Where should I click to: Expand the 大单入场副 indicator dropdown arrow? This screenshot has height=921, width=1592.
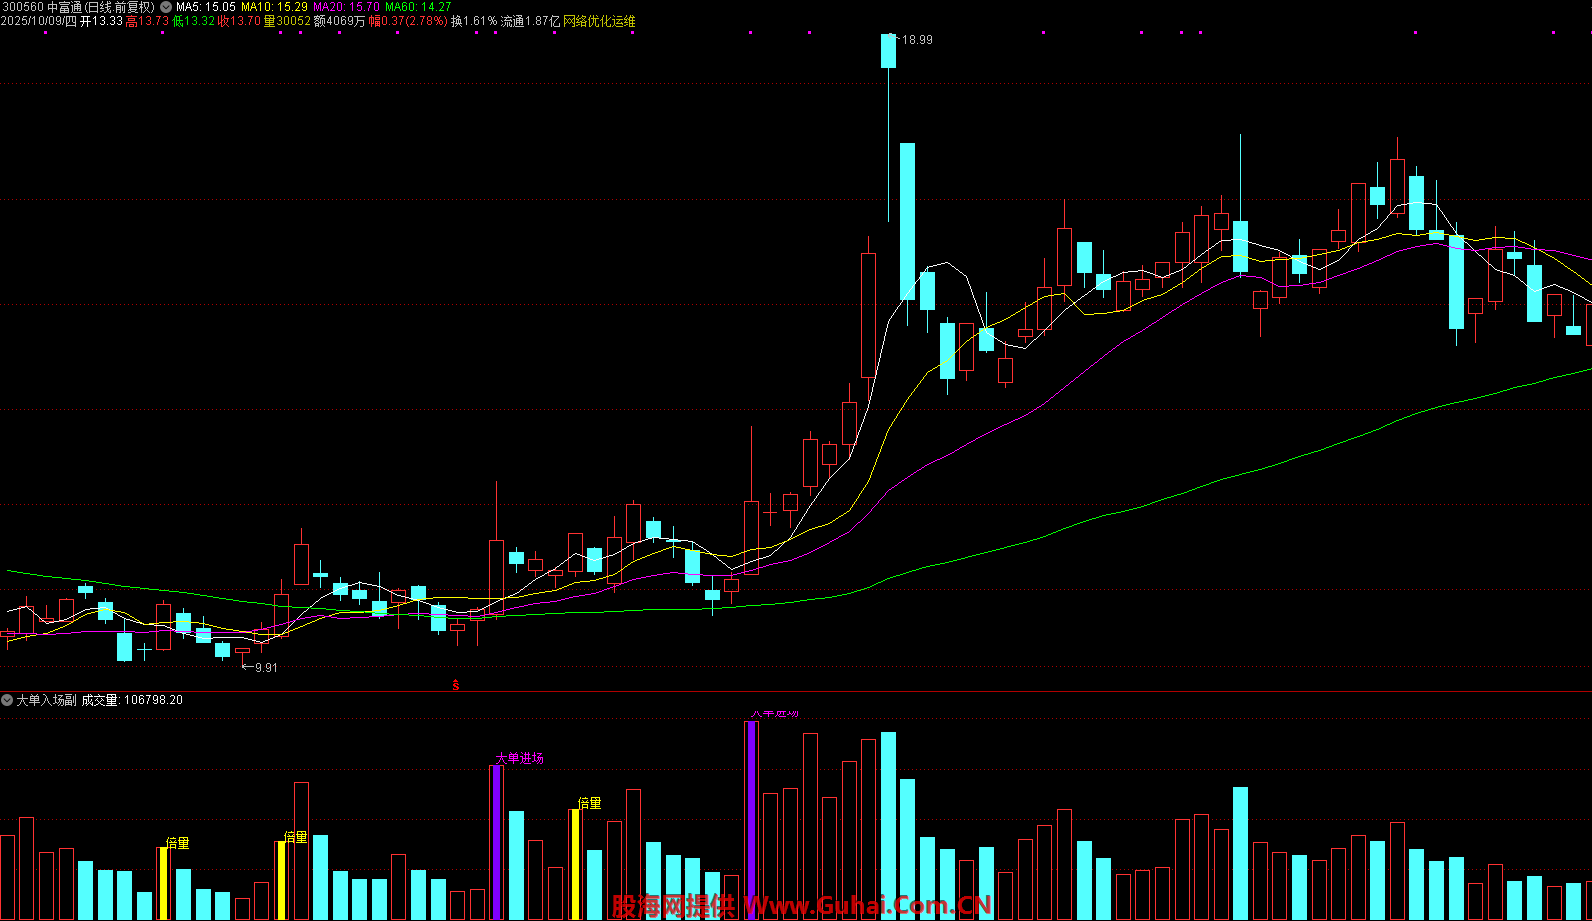[x=8, y=700]
